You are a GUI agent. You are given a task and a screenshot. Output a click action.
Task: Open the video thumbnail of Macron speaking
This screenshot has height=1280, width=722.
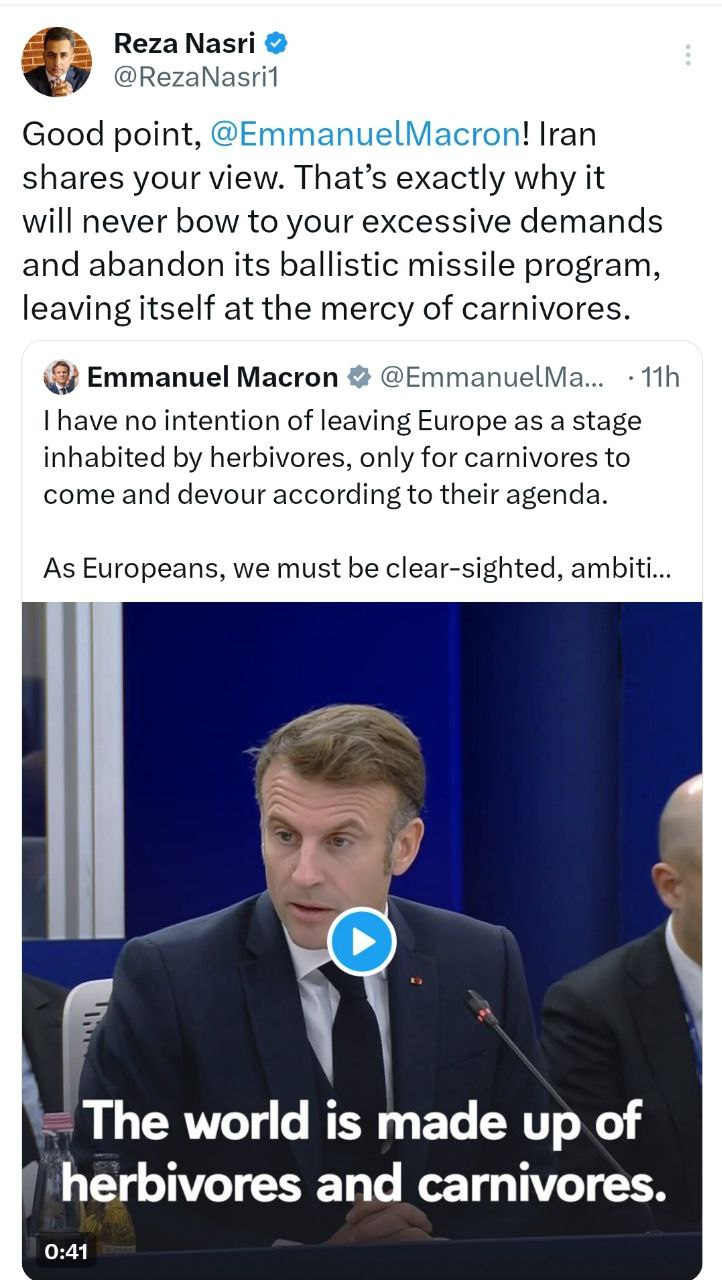click(361, 940)
